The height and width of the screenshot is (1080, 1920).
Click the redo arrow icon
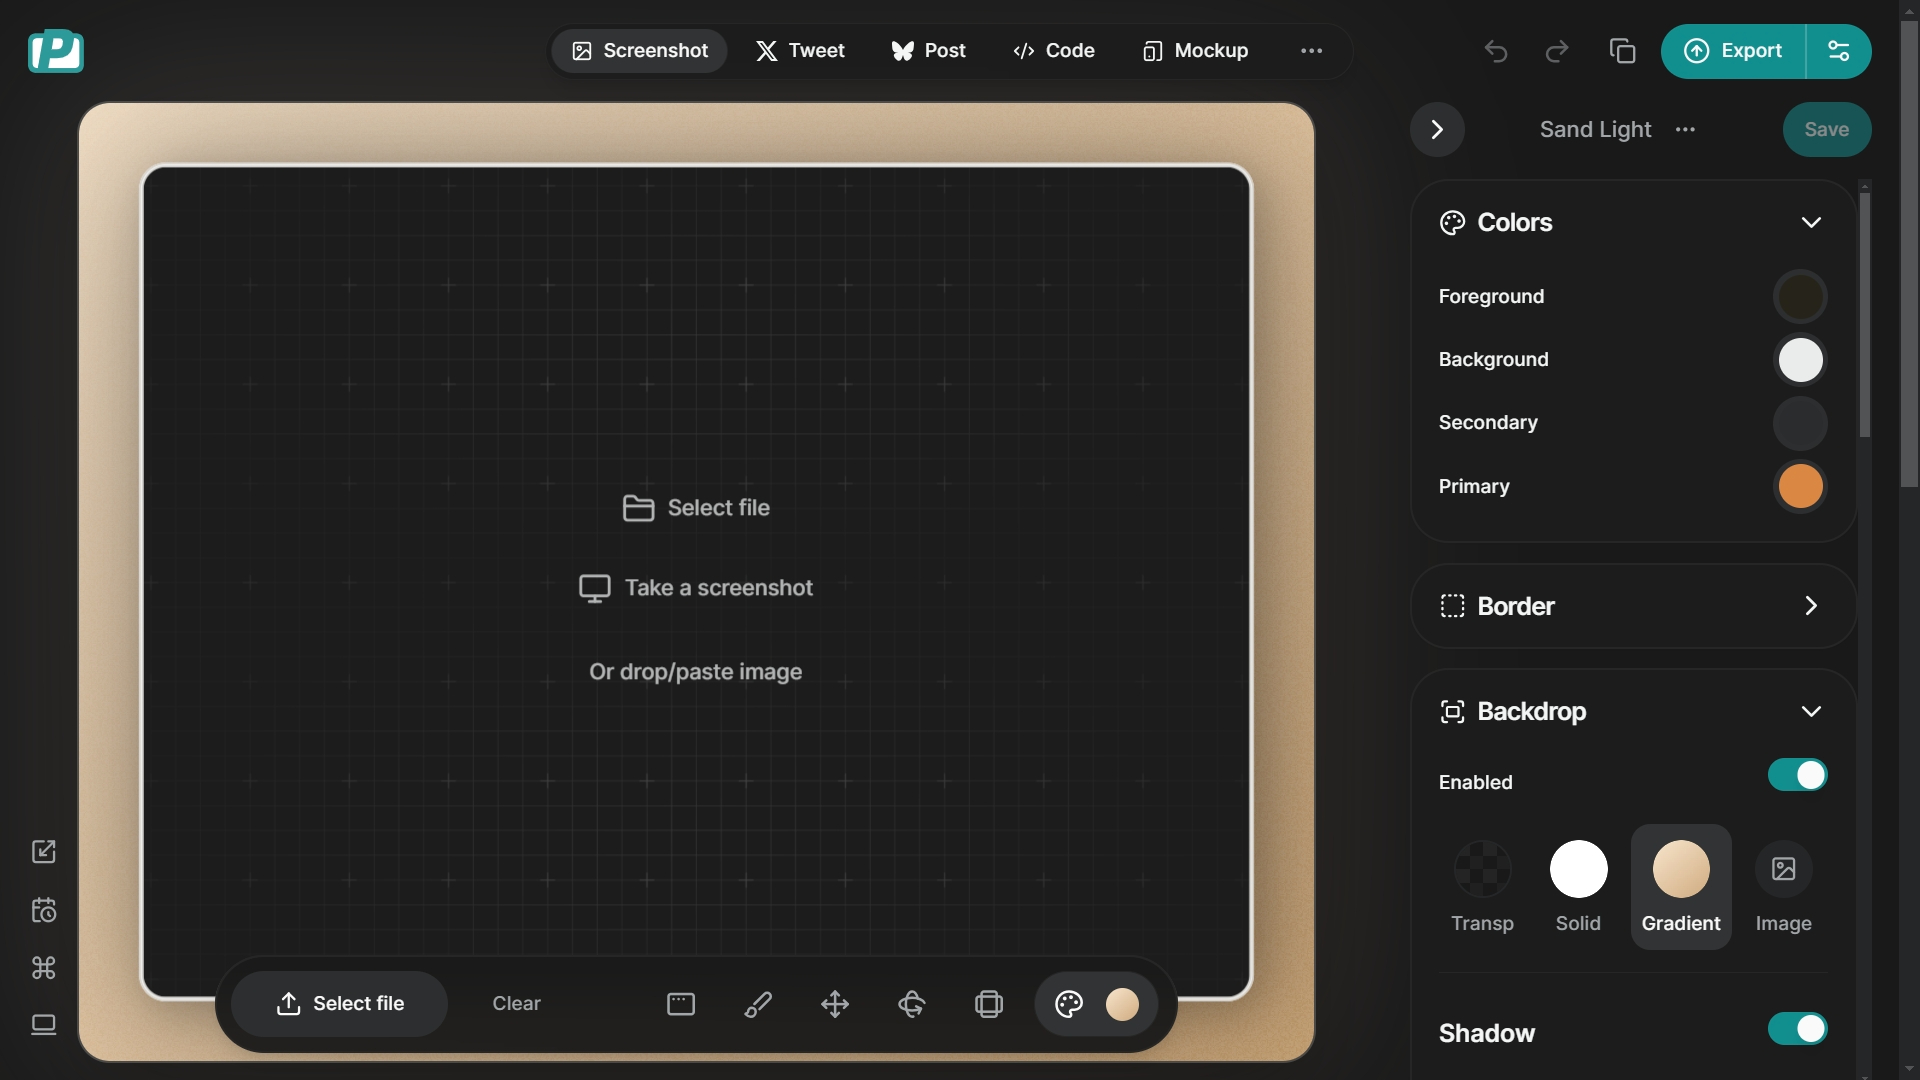1557,51
